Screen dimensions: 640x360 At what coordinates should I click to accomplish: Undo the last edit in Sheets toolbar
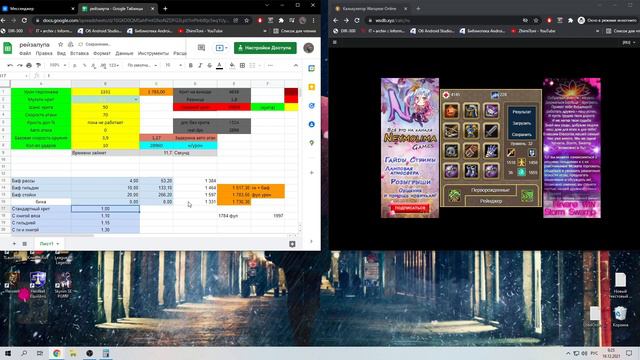10,65
